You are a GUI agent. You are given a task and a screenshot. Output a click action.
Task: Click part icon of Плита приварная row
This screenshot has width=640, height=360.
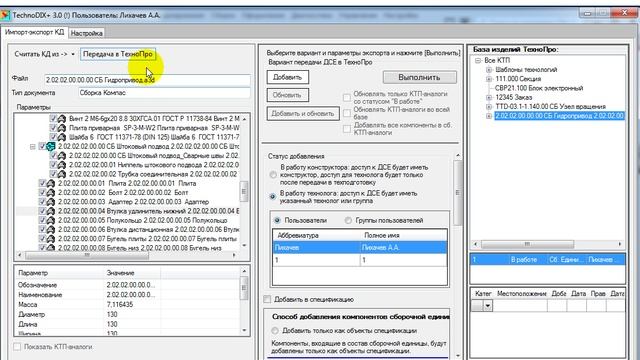(62, 128)
